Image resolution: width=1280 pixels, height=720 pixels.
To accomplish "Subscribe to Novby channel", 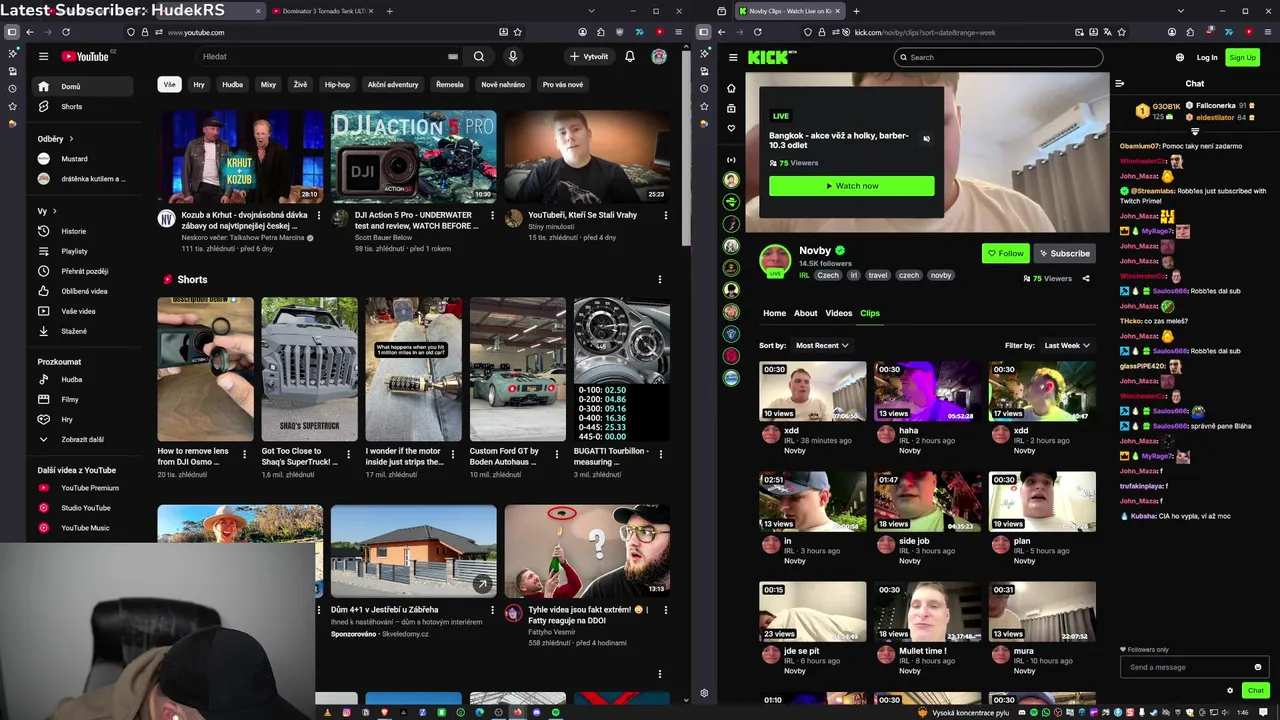I will point(1064,253).
